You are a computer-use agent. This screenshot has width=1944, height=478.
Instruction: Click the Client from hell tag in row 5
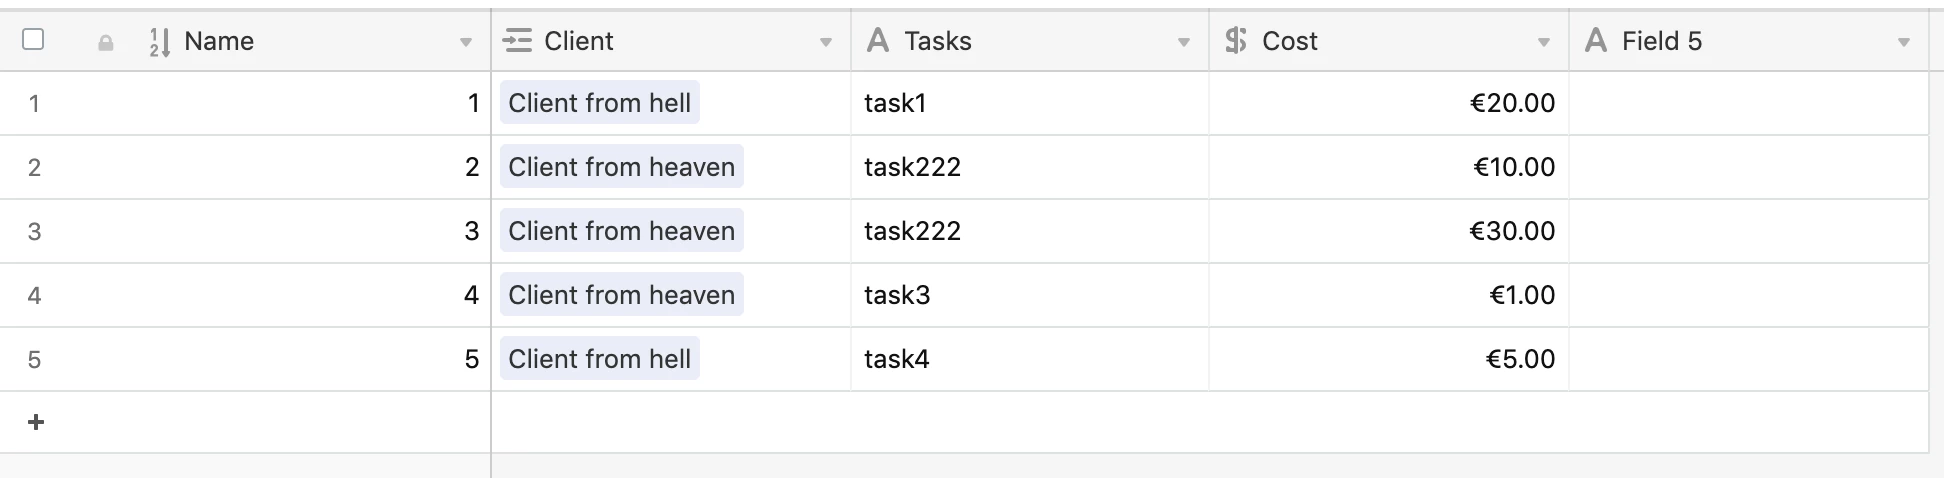click(x=600, y=359)
